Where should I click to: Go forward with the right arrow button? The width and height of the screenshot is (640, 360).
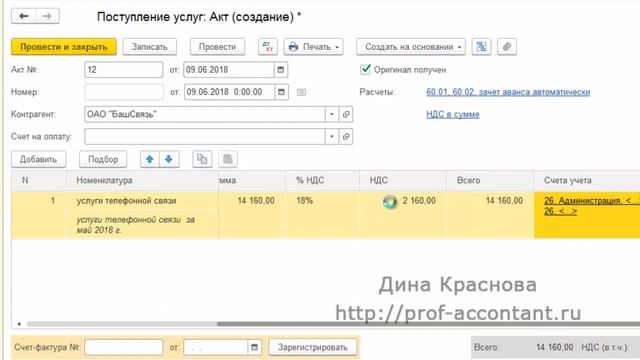click(47, 16)
